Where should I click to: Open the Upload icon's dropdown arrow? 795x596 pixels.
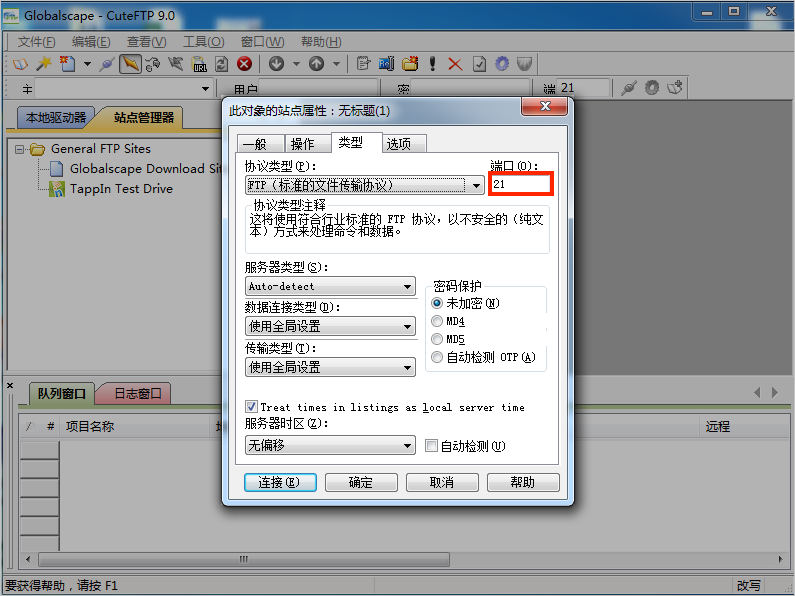(x=336, y=64)
